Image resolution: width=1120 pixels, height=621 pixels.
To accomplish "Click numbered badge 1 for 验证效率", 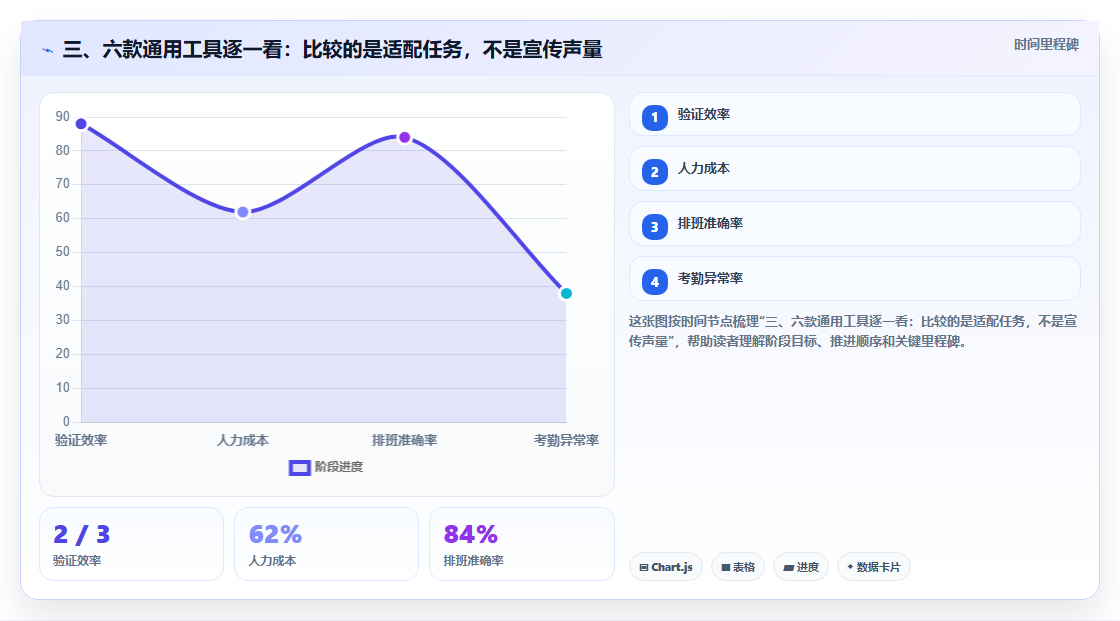I will point(654,118).
